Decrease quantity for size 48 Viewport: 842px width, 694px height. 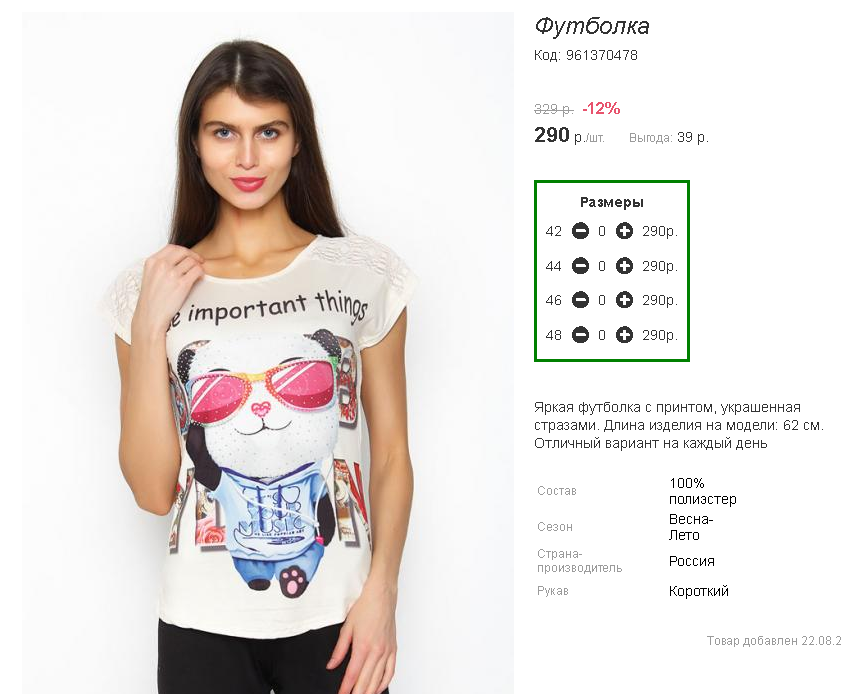pos(580,335)
